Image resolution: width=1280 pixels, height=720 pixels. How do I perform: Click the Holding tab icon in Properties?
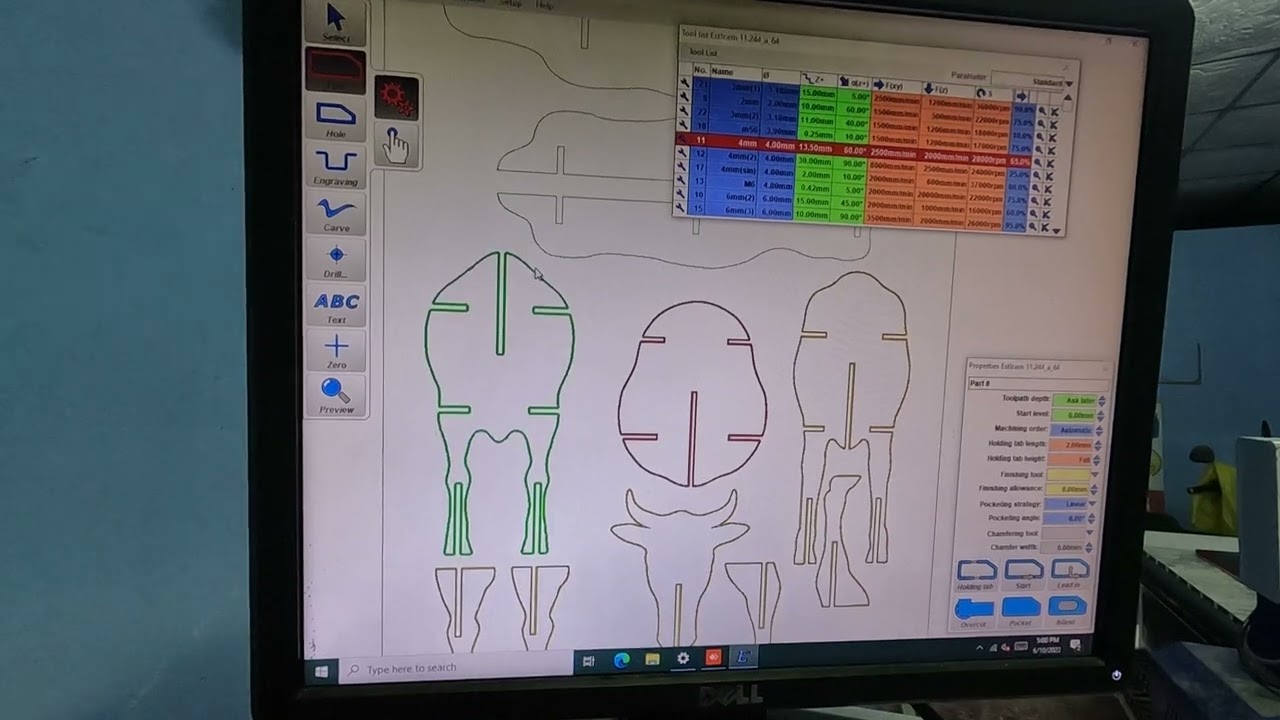point(976,574)
